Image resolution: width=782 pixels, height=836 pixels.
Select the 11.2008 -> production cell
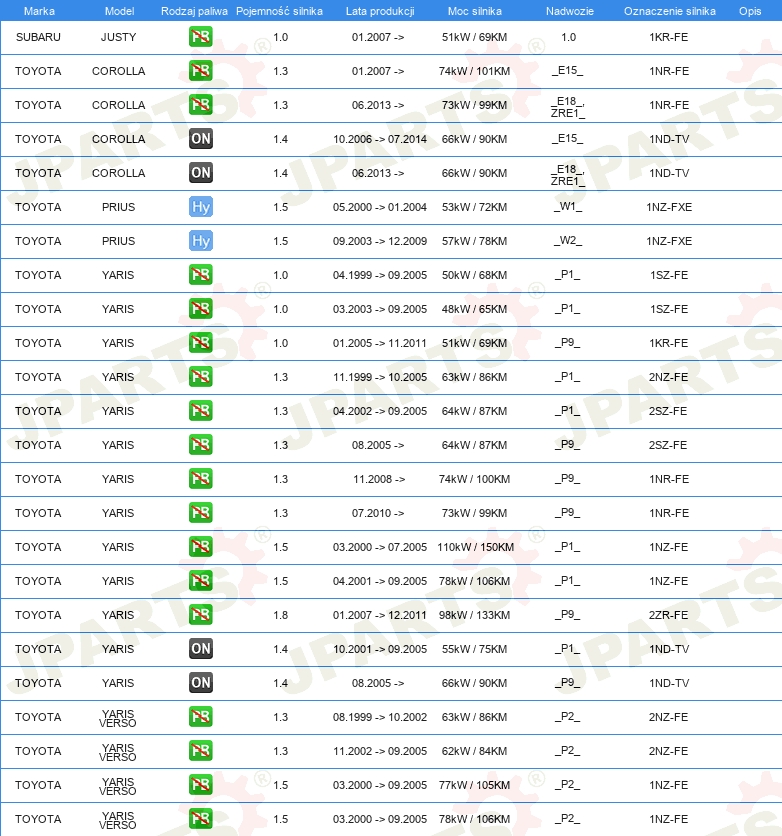pyautogui.click(x=379, y=479)
